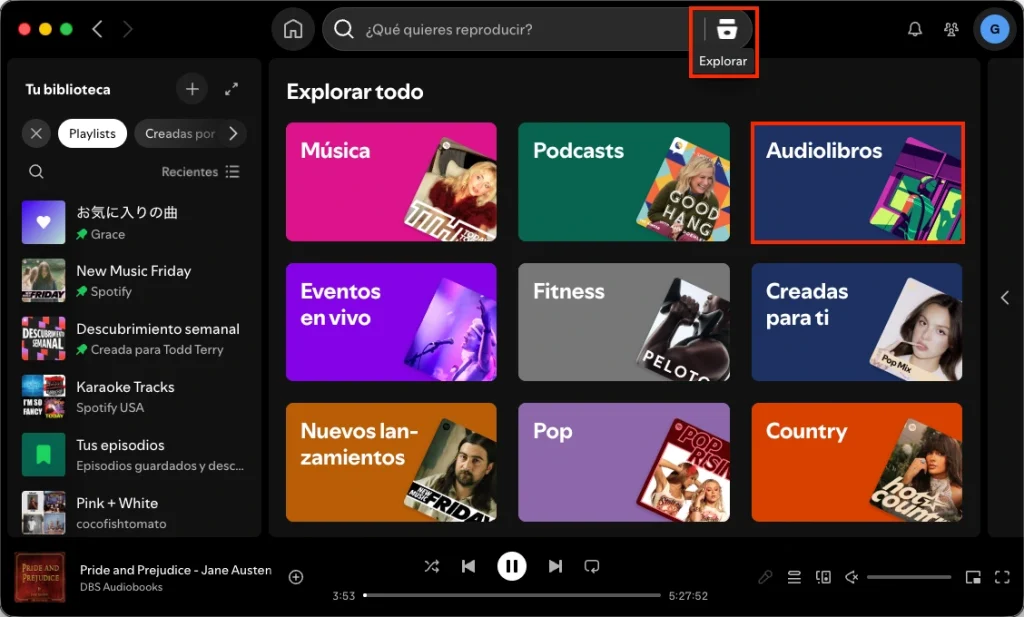Open the Country category card
1024x617 pixels.
[857, 462]
